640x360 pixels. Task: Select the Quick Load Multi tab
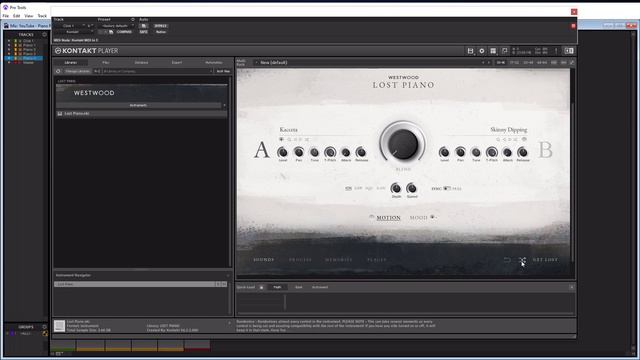(277, 287)
